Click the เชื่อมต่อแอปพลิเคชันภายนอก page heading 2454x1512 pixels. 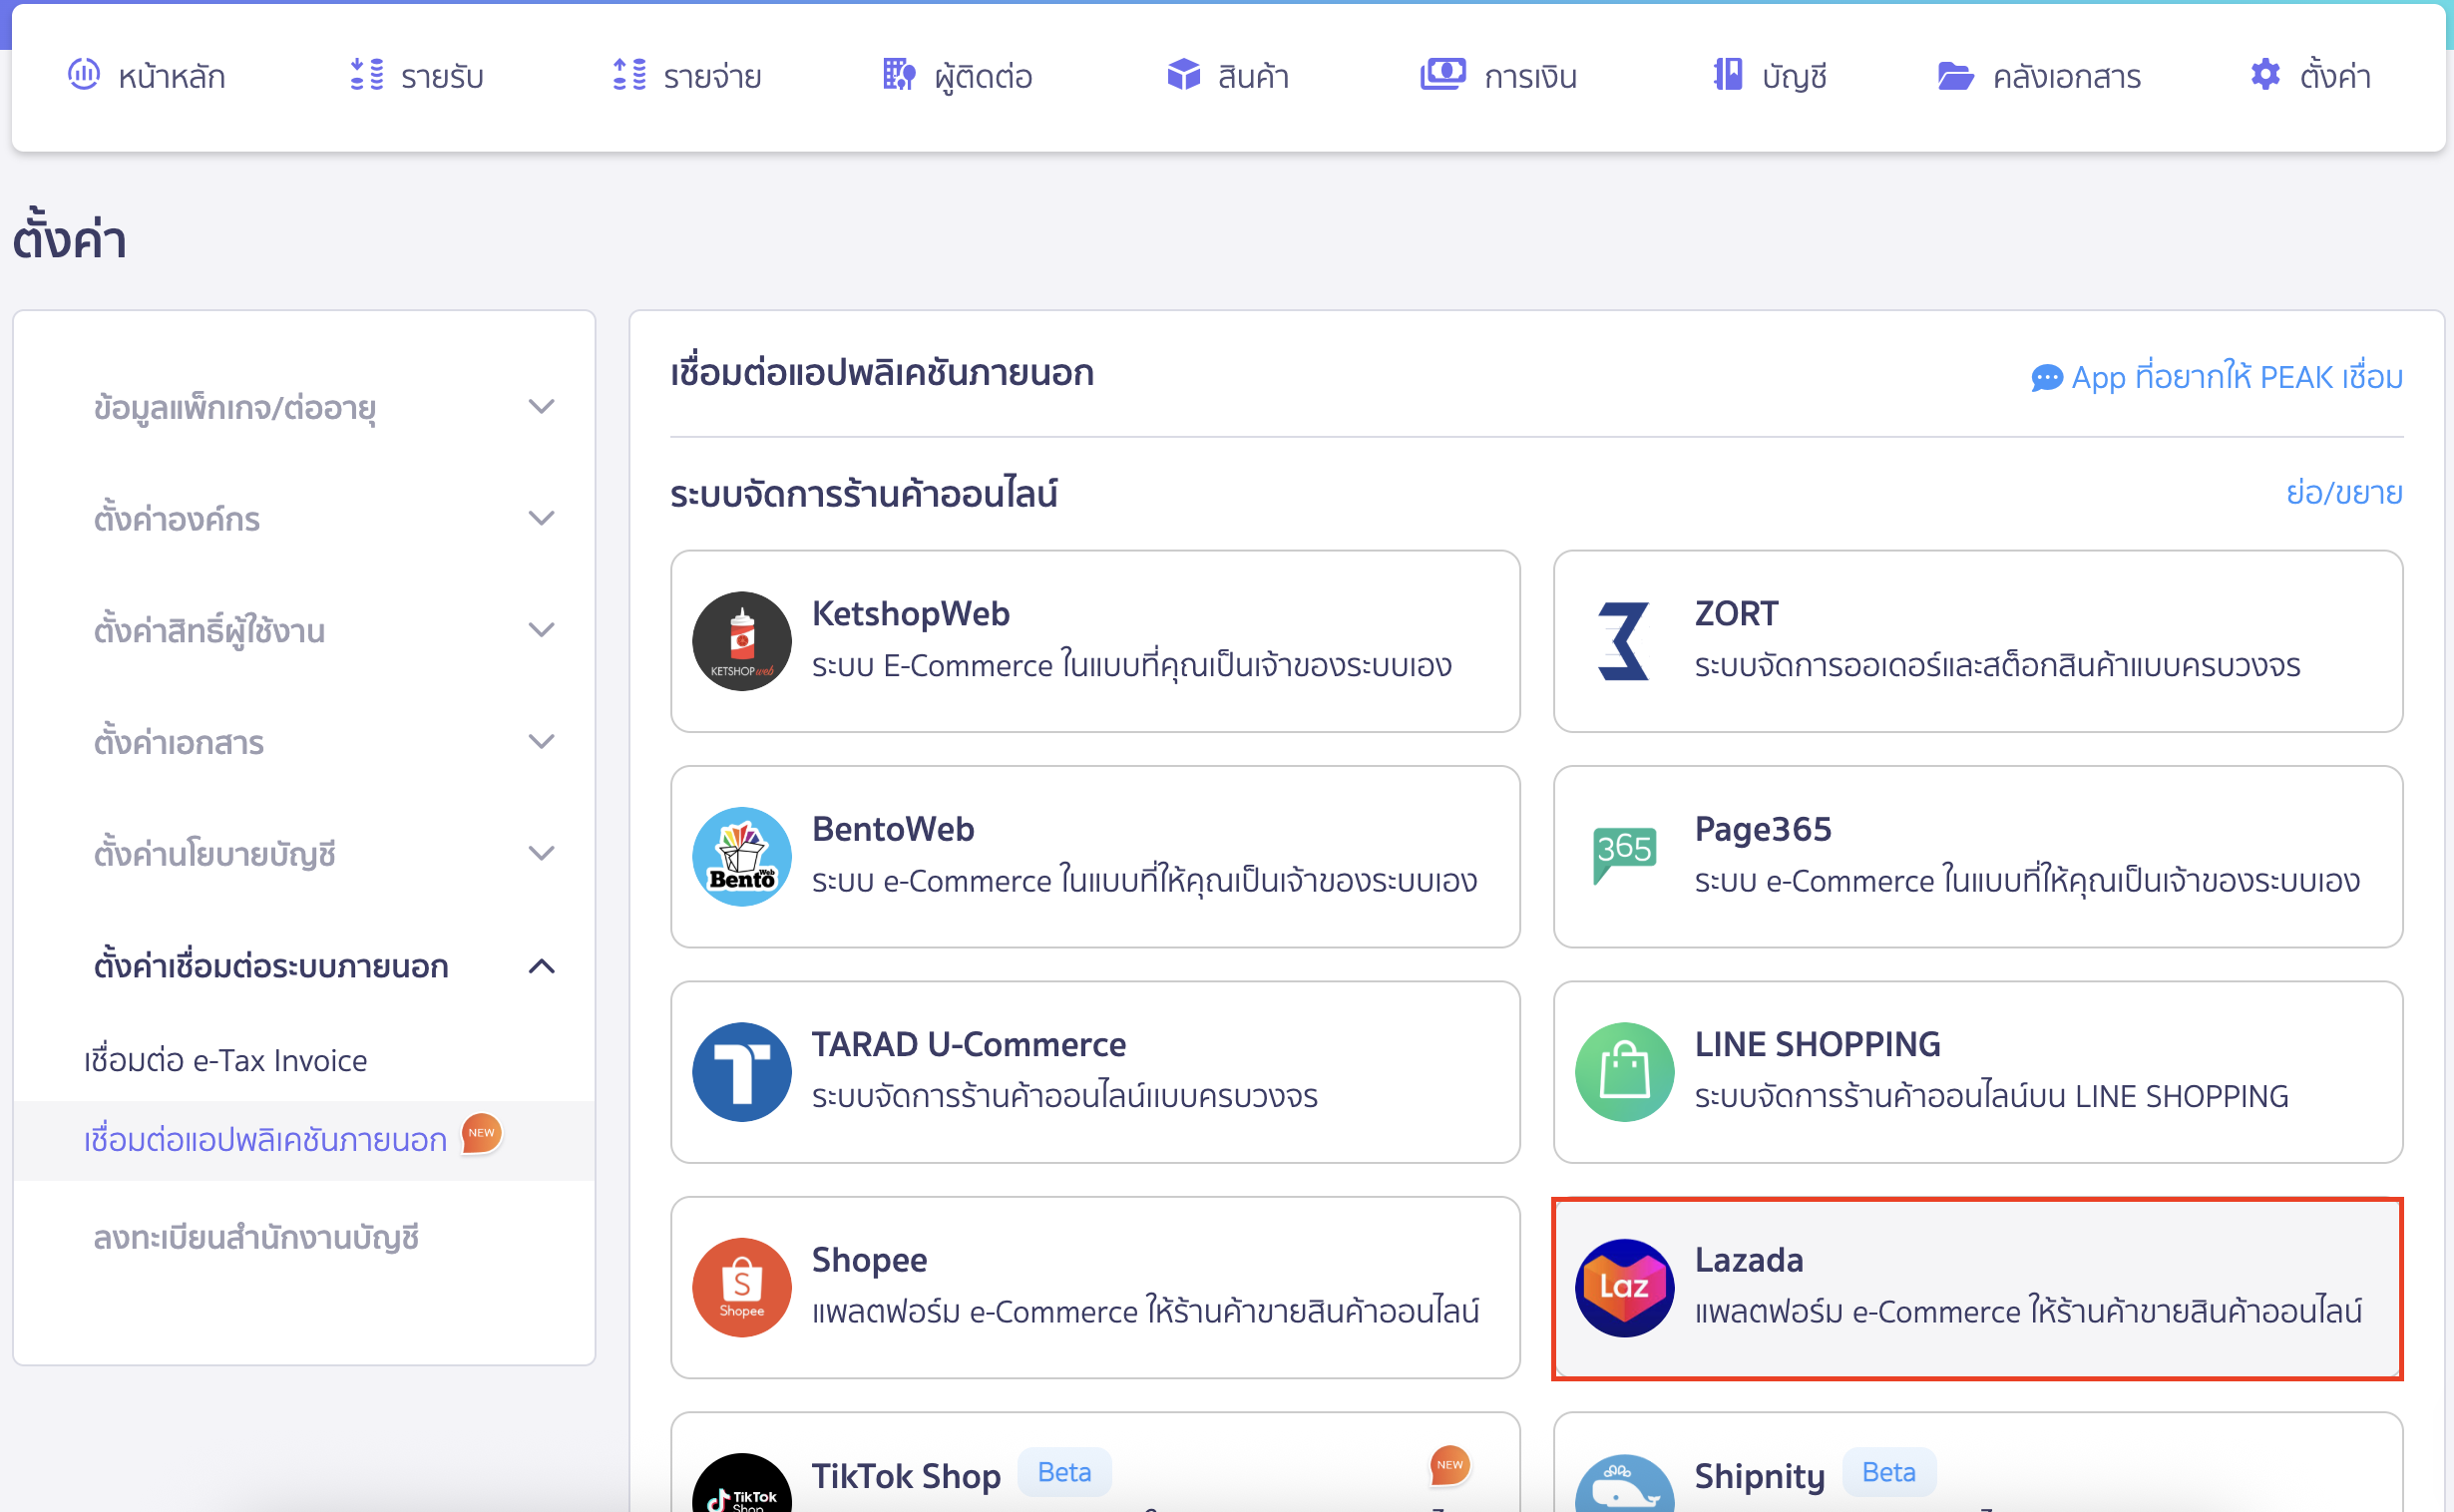click(882, 373)
